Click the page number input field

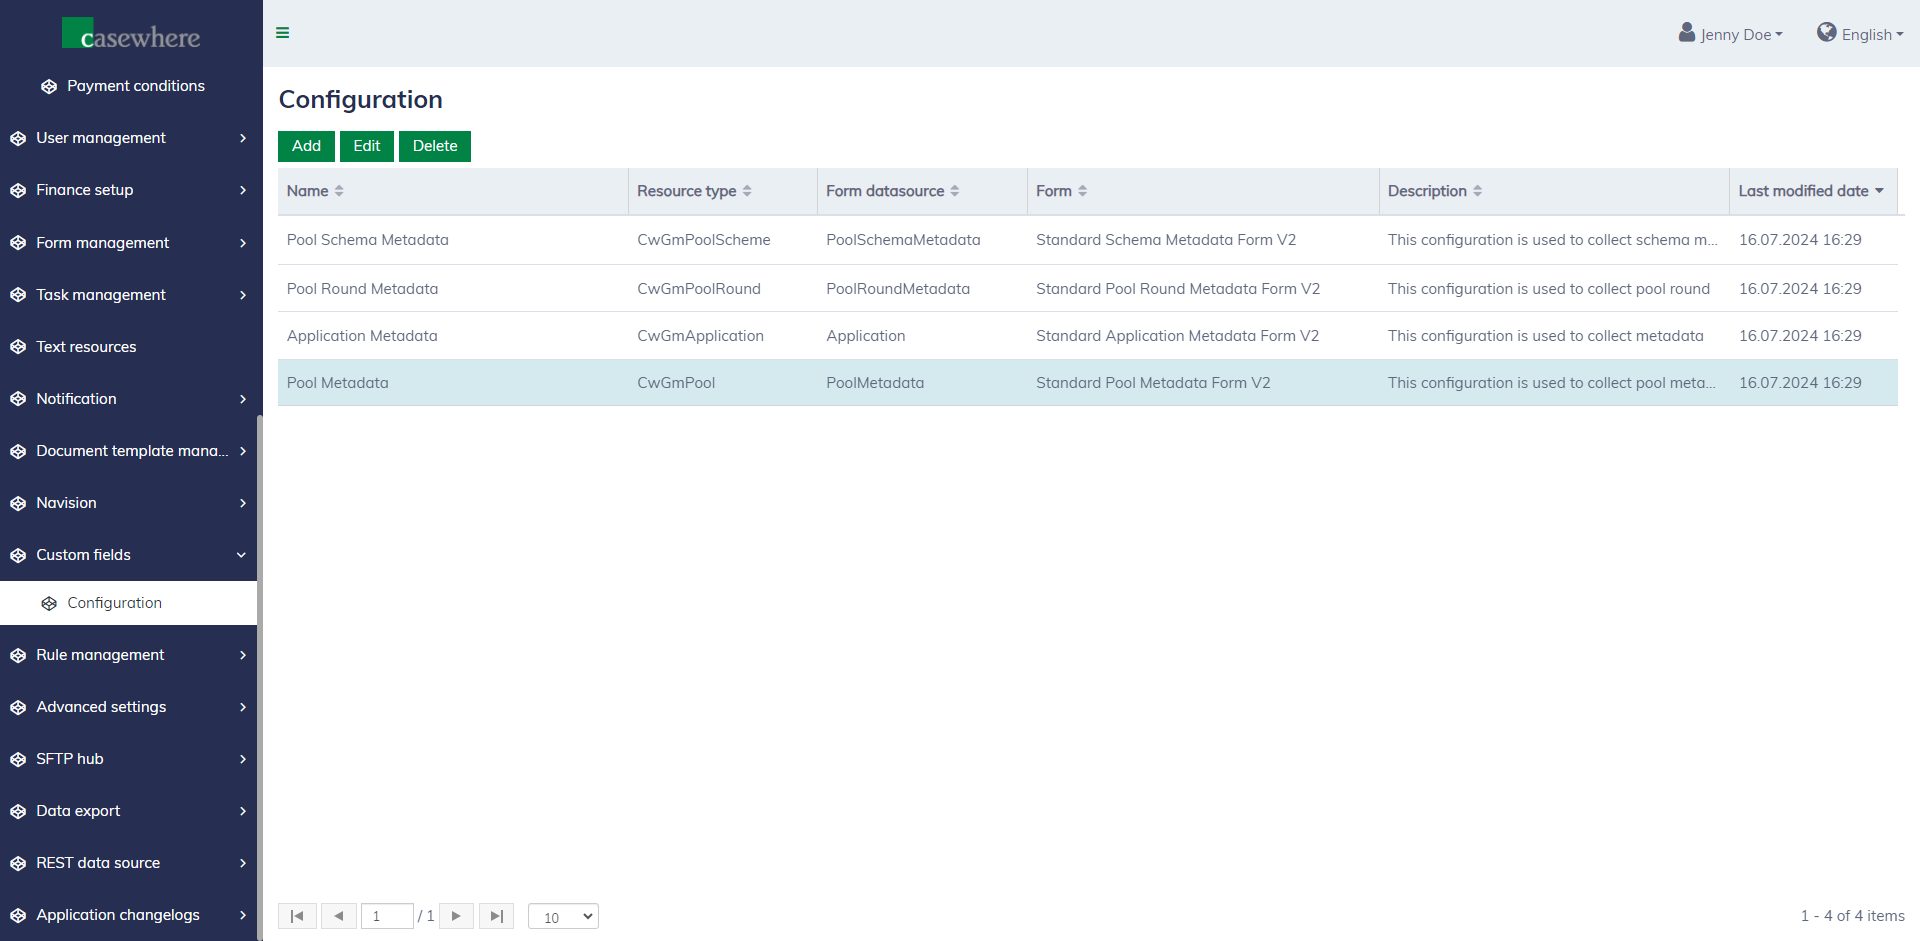click(387, 916)
